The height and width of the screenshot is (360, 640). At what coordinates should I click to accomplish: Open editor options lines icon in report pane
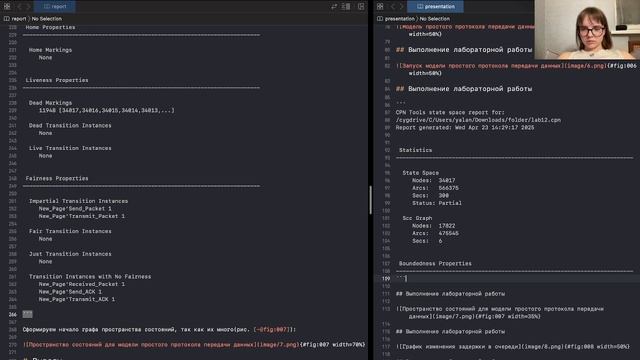click(x=346, y=6)
